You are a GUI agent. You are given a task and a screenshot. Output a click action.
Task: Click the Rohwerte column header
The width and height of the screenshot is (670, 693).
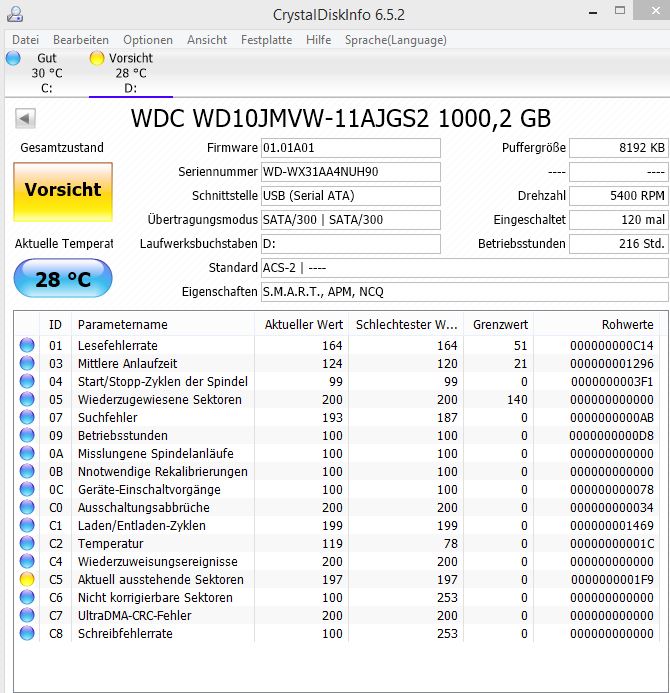(597, 324)
